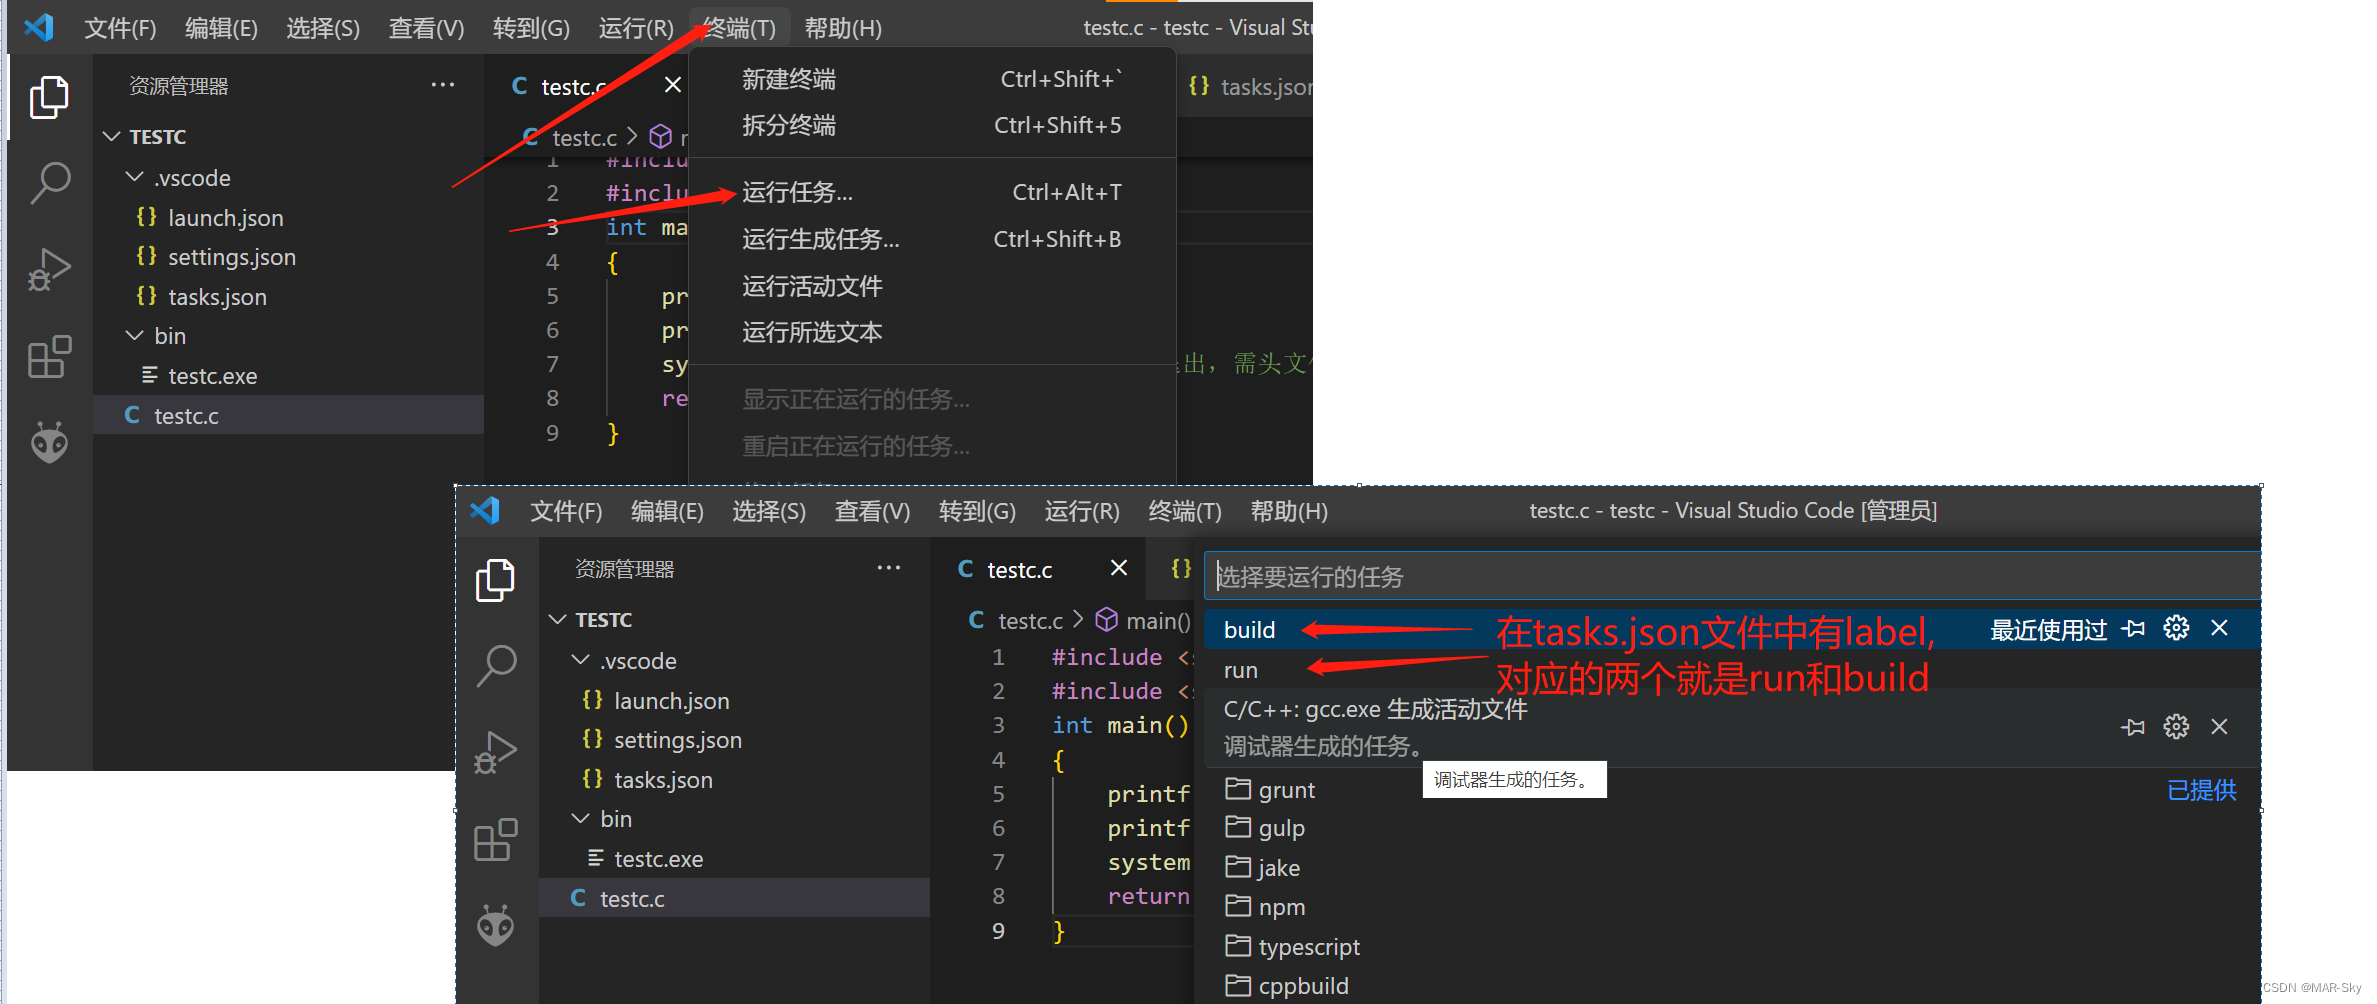Collapse TESTC root in upper window explorer
This screenshot has width=2377, height=1004.
112,136
